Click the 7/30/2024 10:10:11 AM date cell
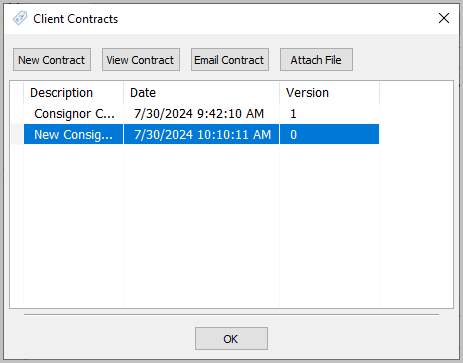The image size is (463, 363). click(201, 134)
